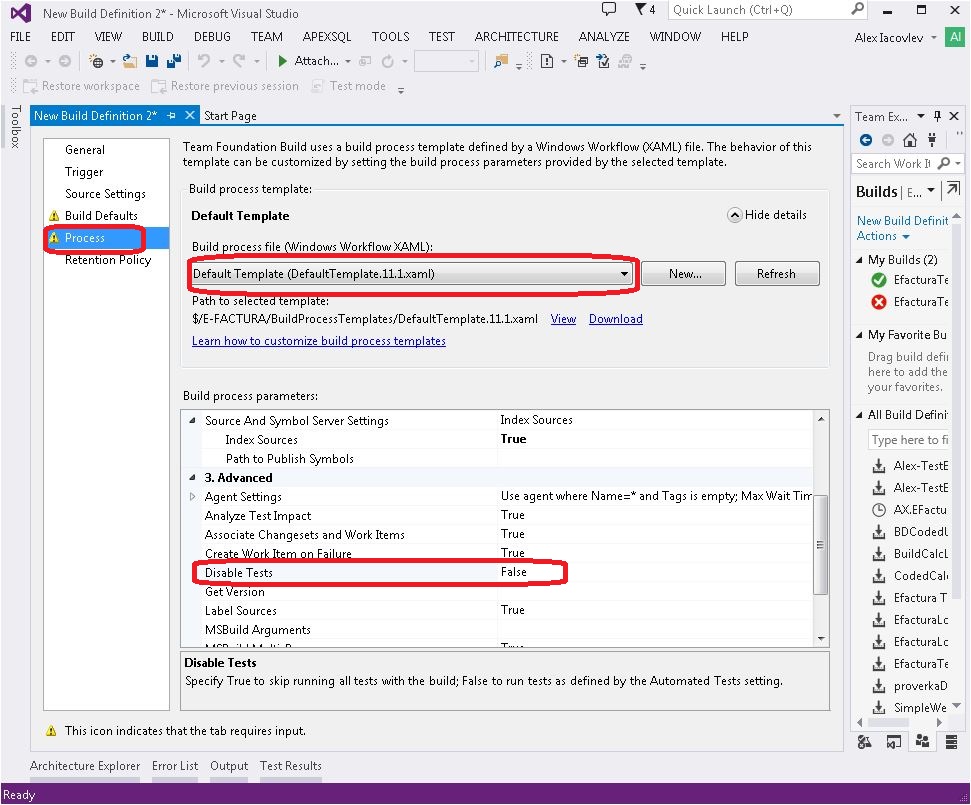Open the Builds page navigation dropdown arrow

tap(931, 191)
